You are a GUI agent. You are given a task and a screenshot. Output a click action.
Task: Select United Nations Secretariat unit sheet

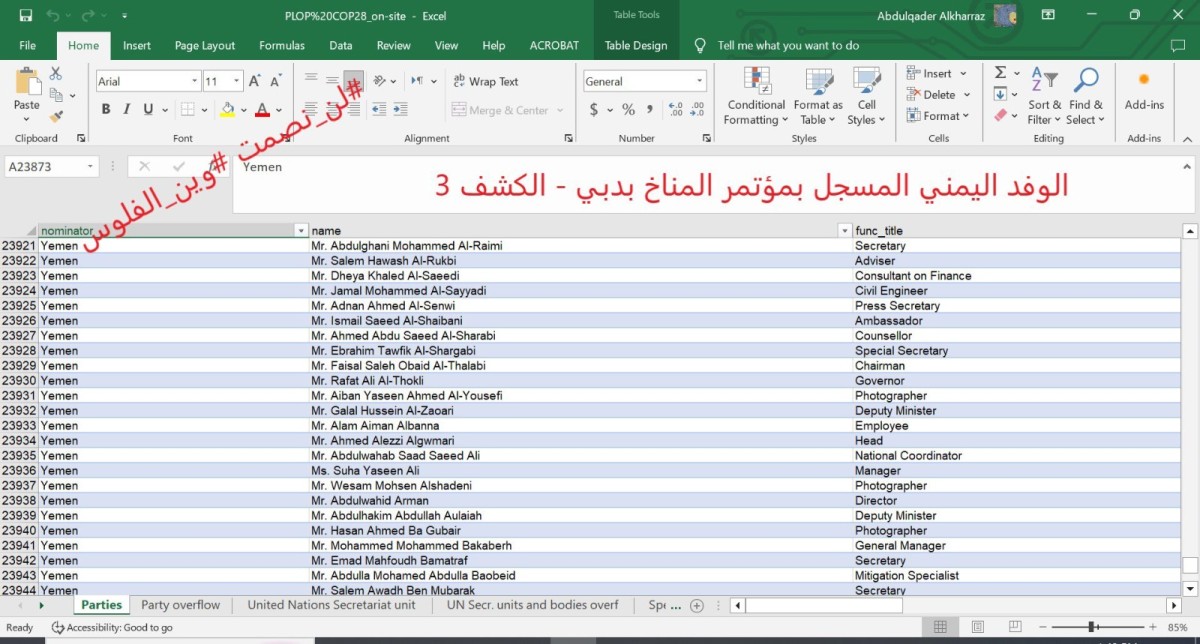pyautogui.click(x=331, y=604)
